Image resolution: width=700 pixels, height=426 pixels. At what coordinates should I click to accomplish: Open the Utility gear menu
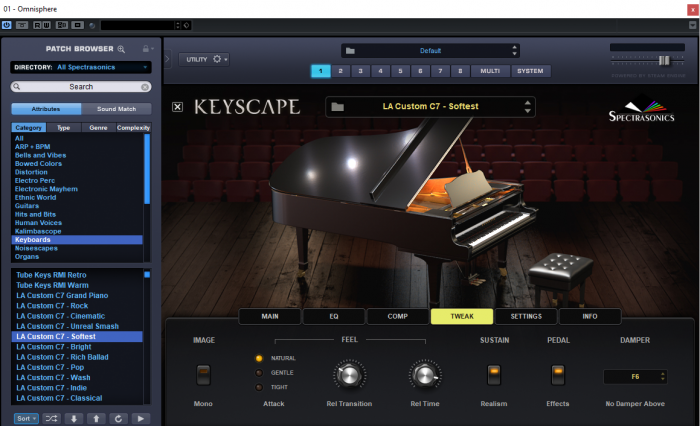204,59
